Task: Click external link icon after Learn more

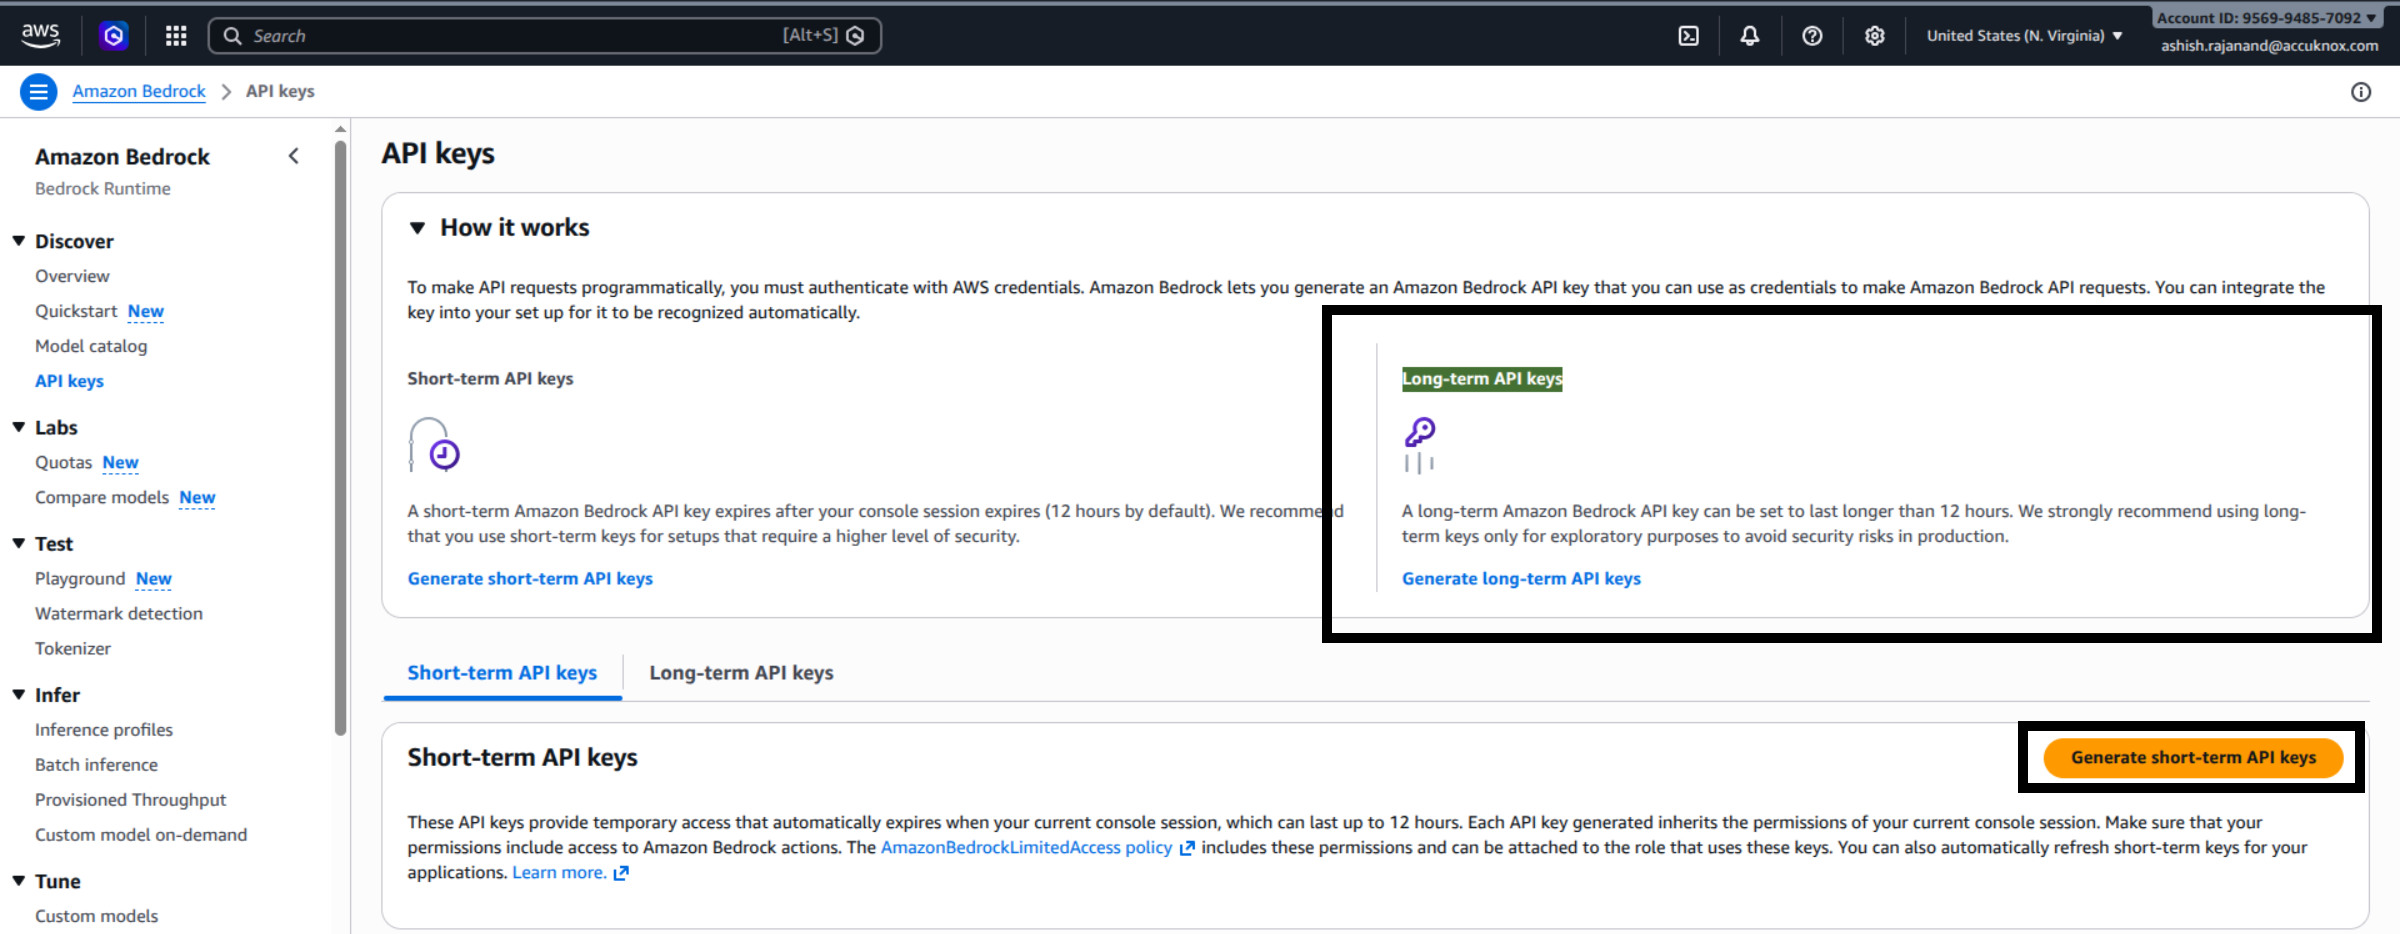Action: click(621, 873)
